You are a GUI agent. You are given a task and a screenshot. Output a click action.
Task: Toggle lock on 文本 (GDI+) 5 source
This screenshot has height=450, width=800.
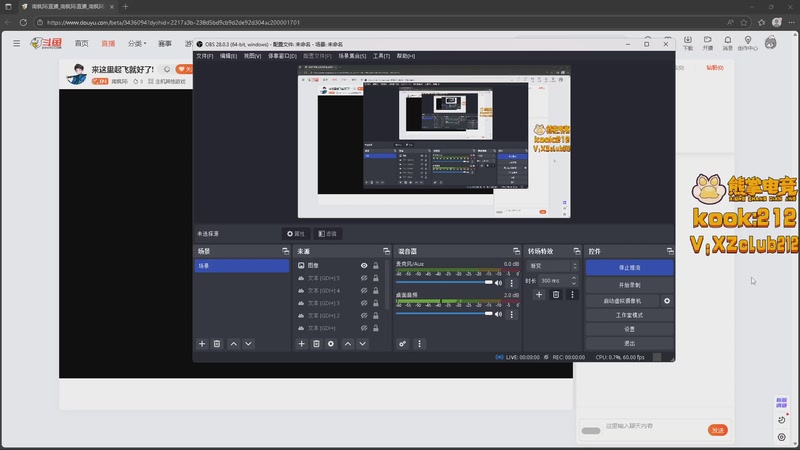[376, 278]
